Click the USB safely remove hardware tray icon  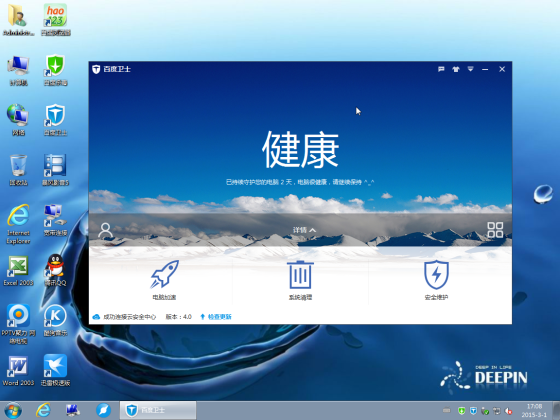(x=485, y=411)
